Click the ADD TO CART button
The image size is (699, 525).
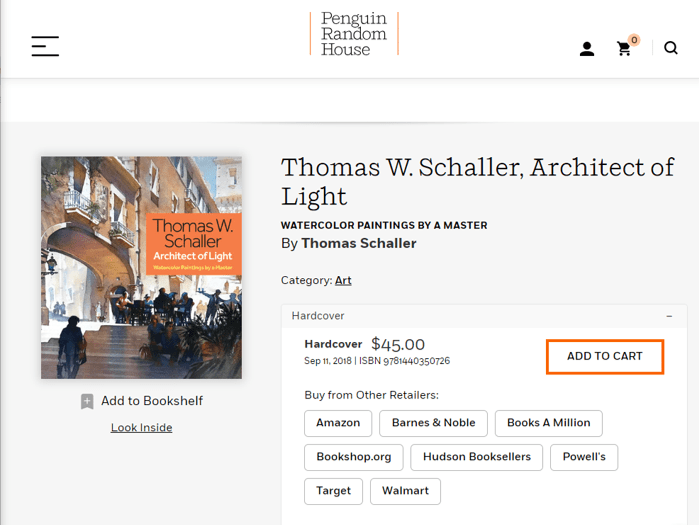click(604, 357)
